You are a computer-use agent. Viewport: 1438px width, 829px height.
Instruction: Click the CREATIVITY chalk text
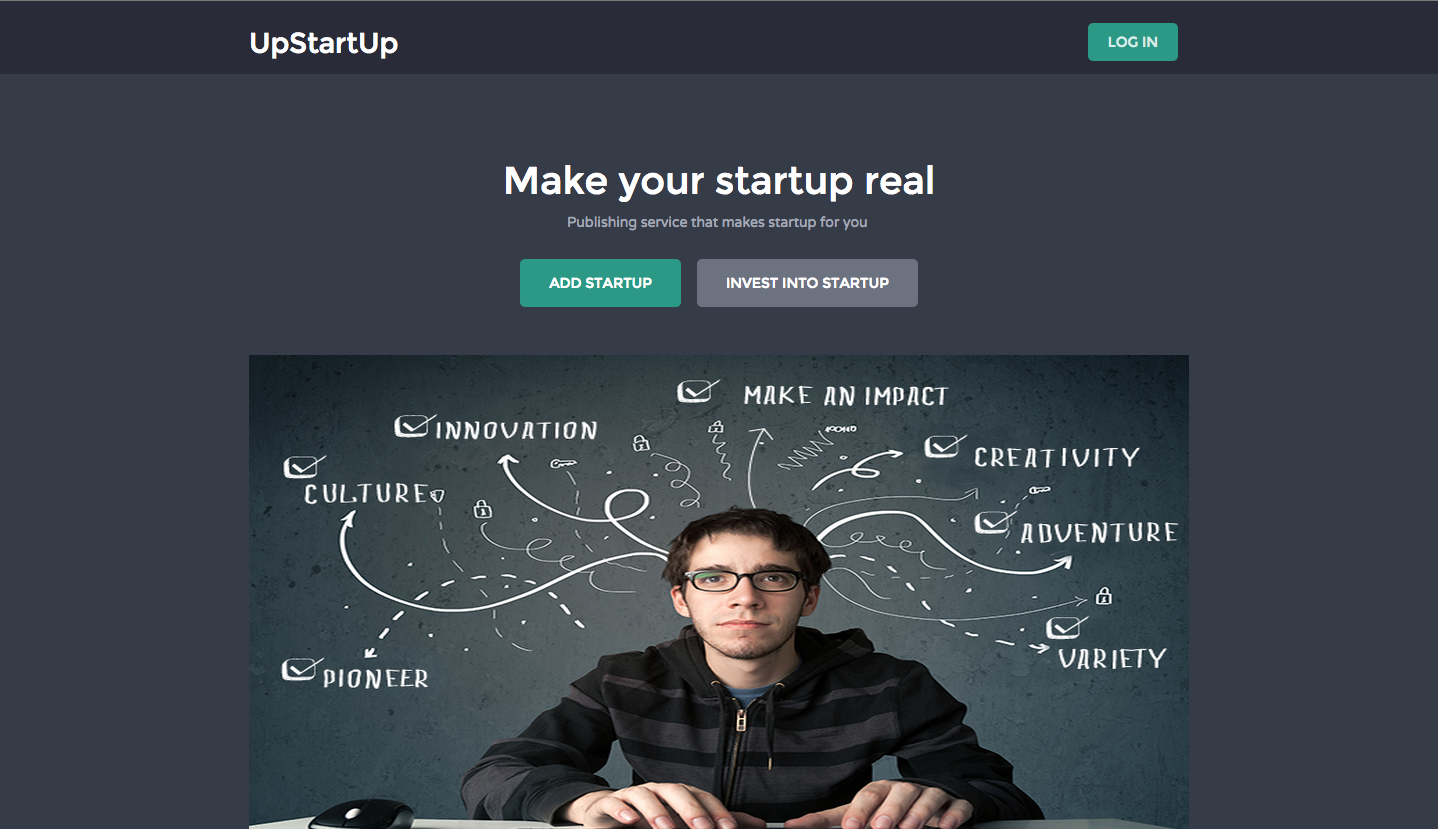tap(1057, 457)
